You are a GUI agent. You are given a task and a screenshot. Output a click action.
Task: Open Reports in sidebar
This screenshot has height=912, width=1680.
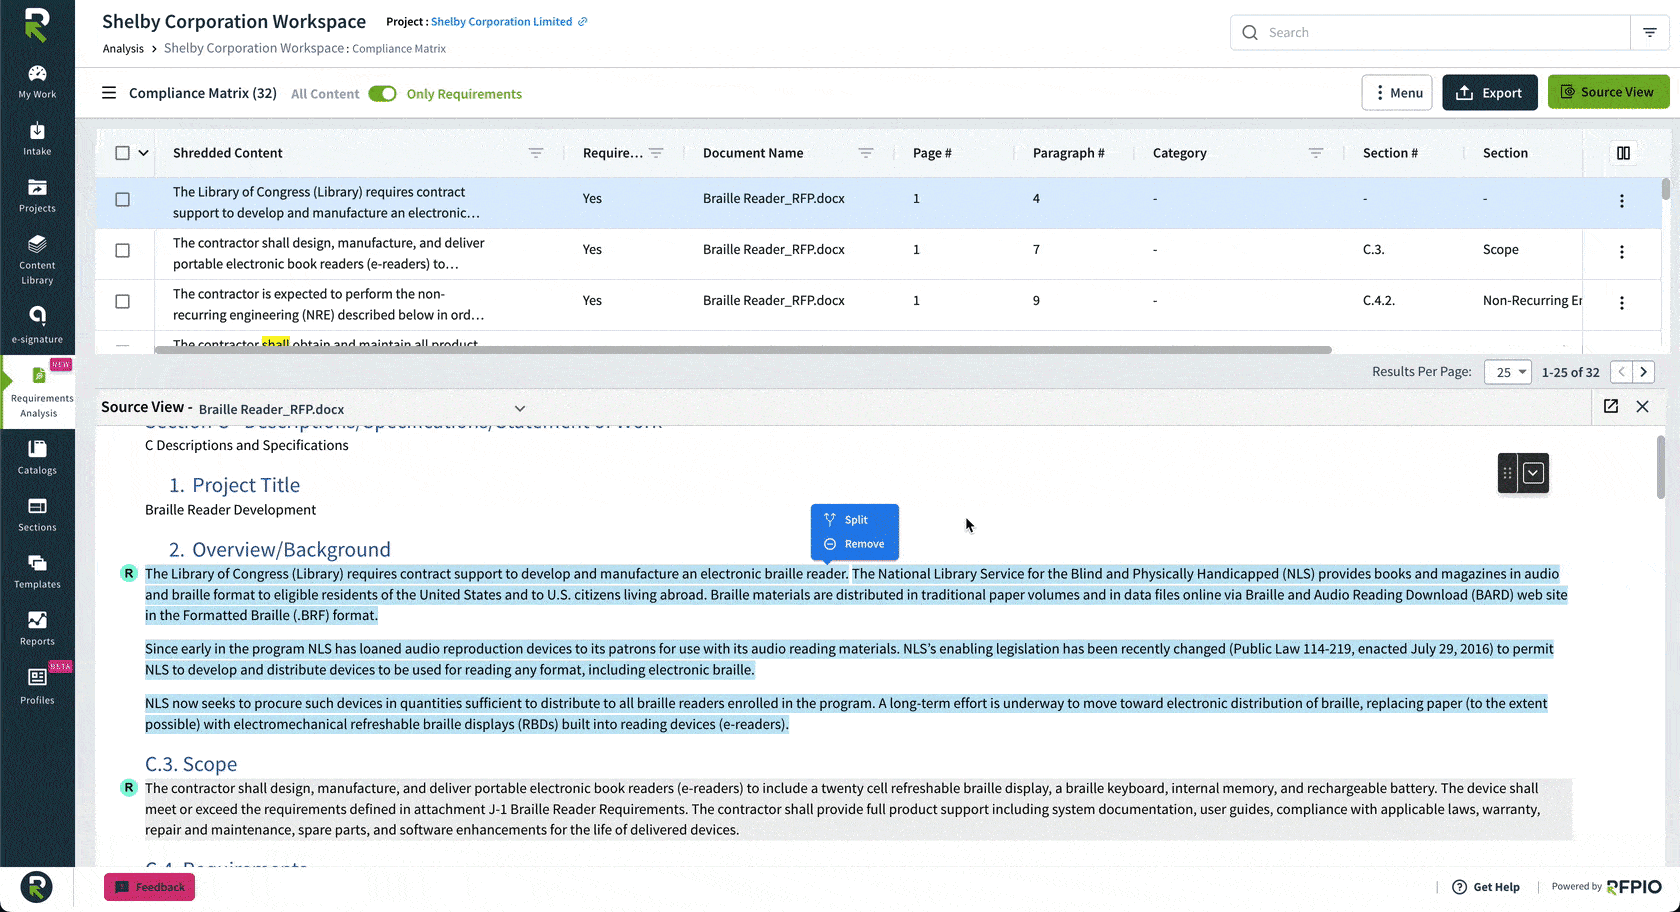coord(37,628)
